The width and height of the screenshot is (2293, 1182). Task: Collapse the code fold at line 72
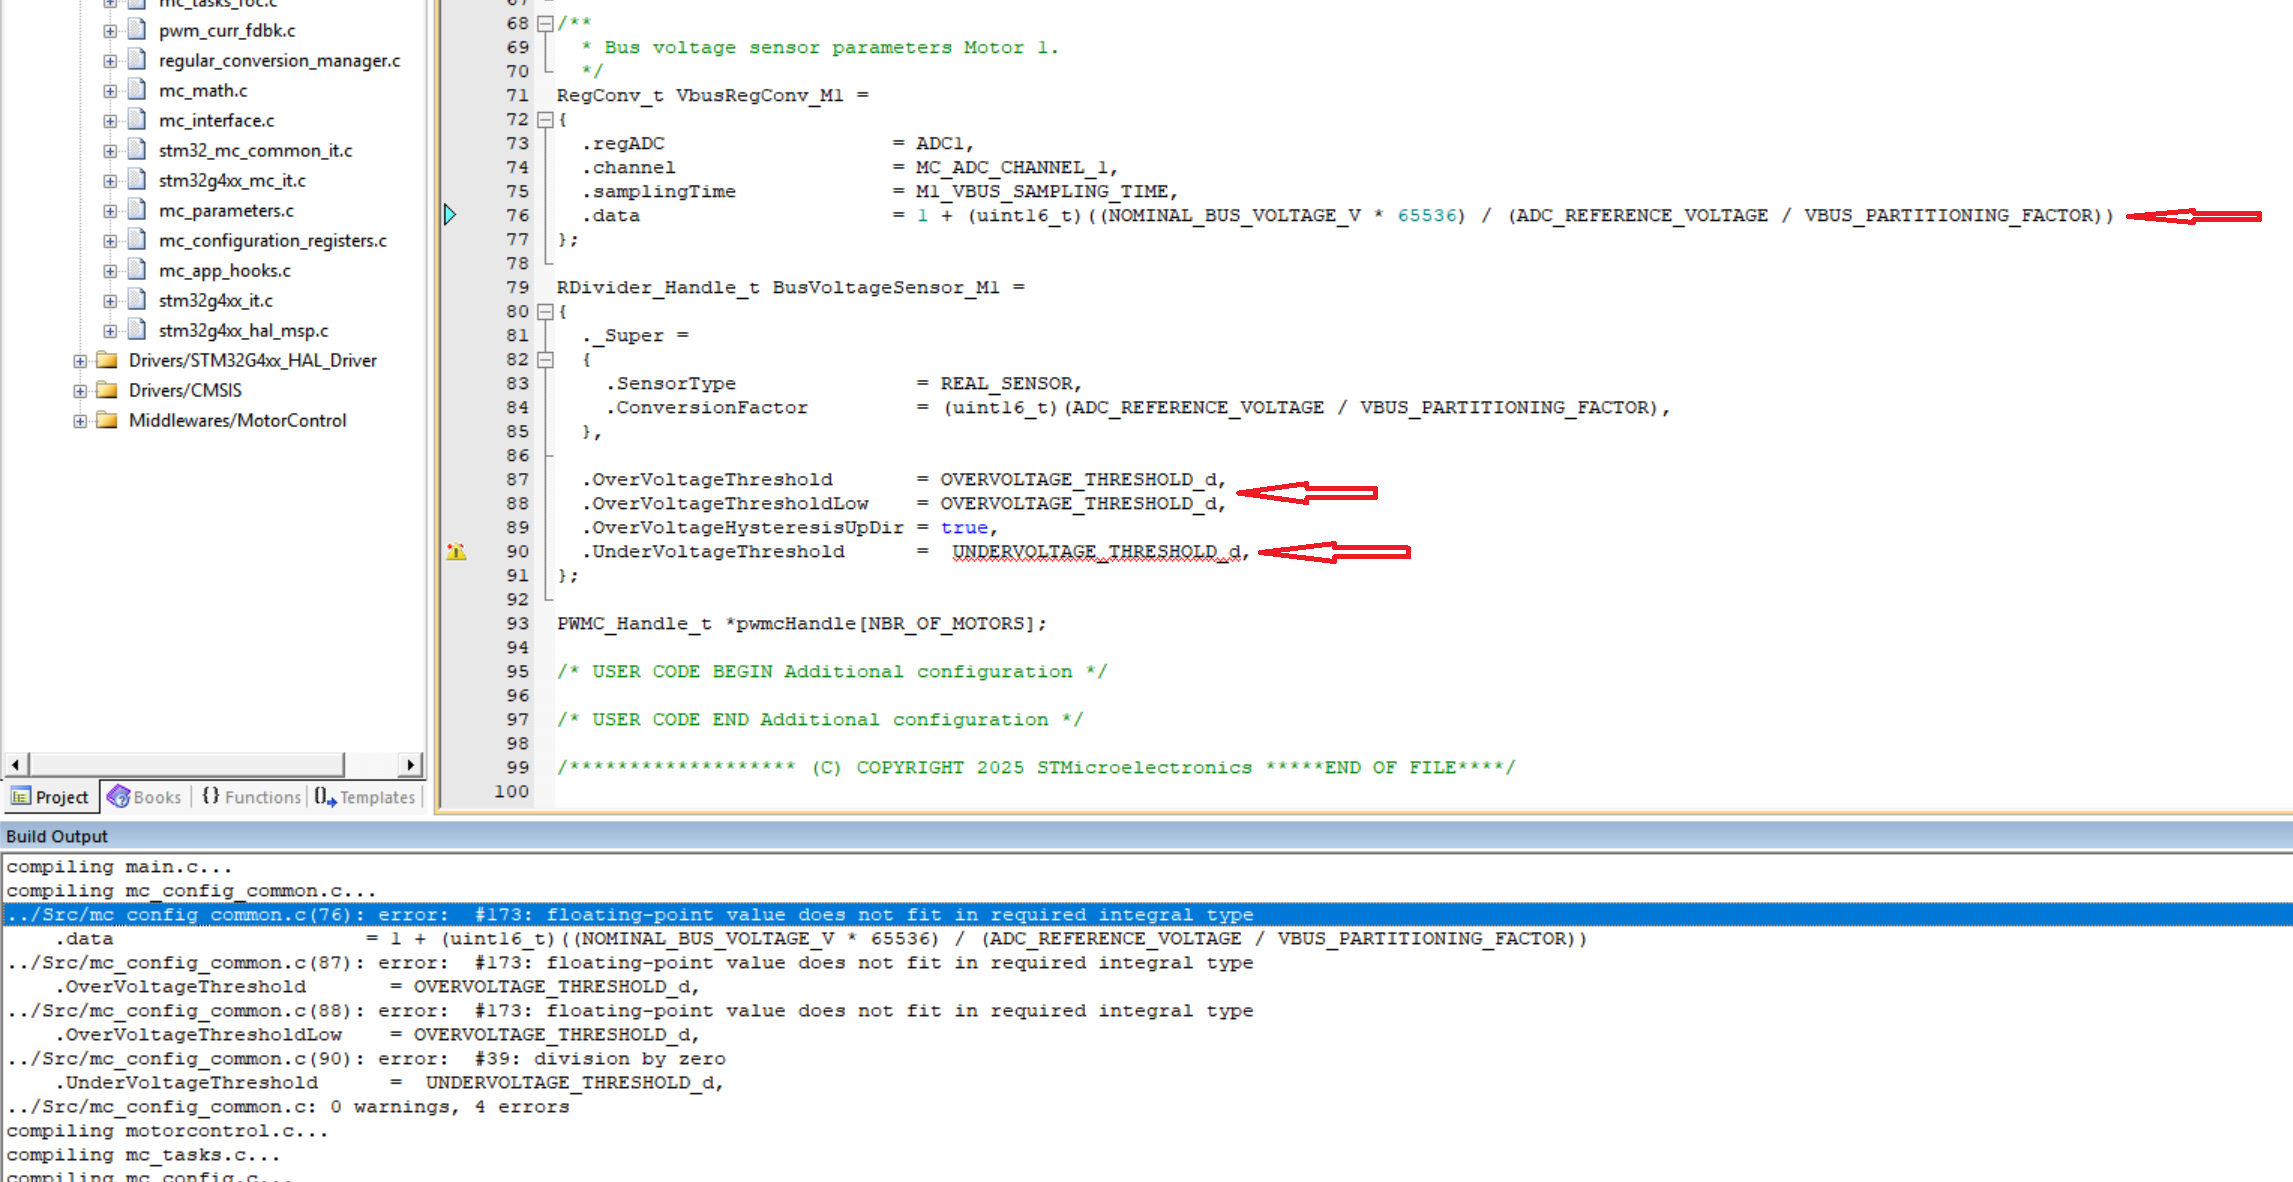coord(546,119)
